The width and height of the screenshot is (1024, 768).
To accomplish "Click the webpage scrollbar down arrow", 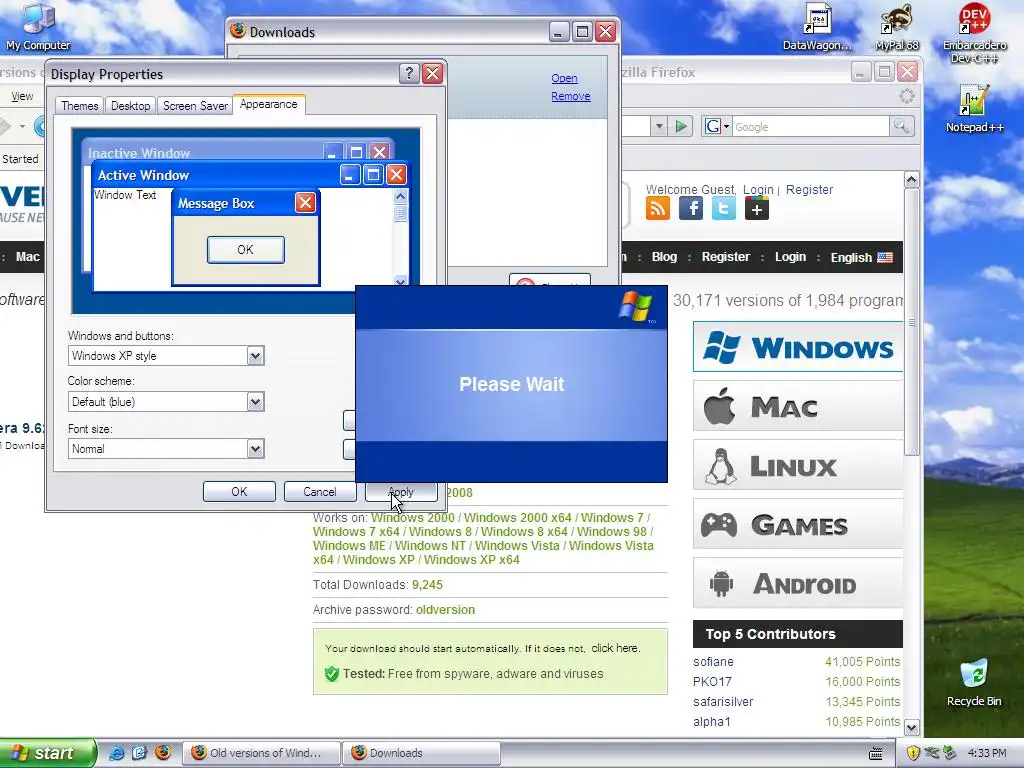I will coord(912,727).
